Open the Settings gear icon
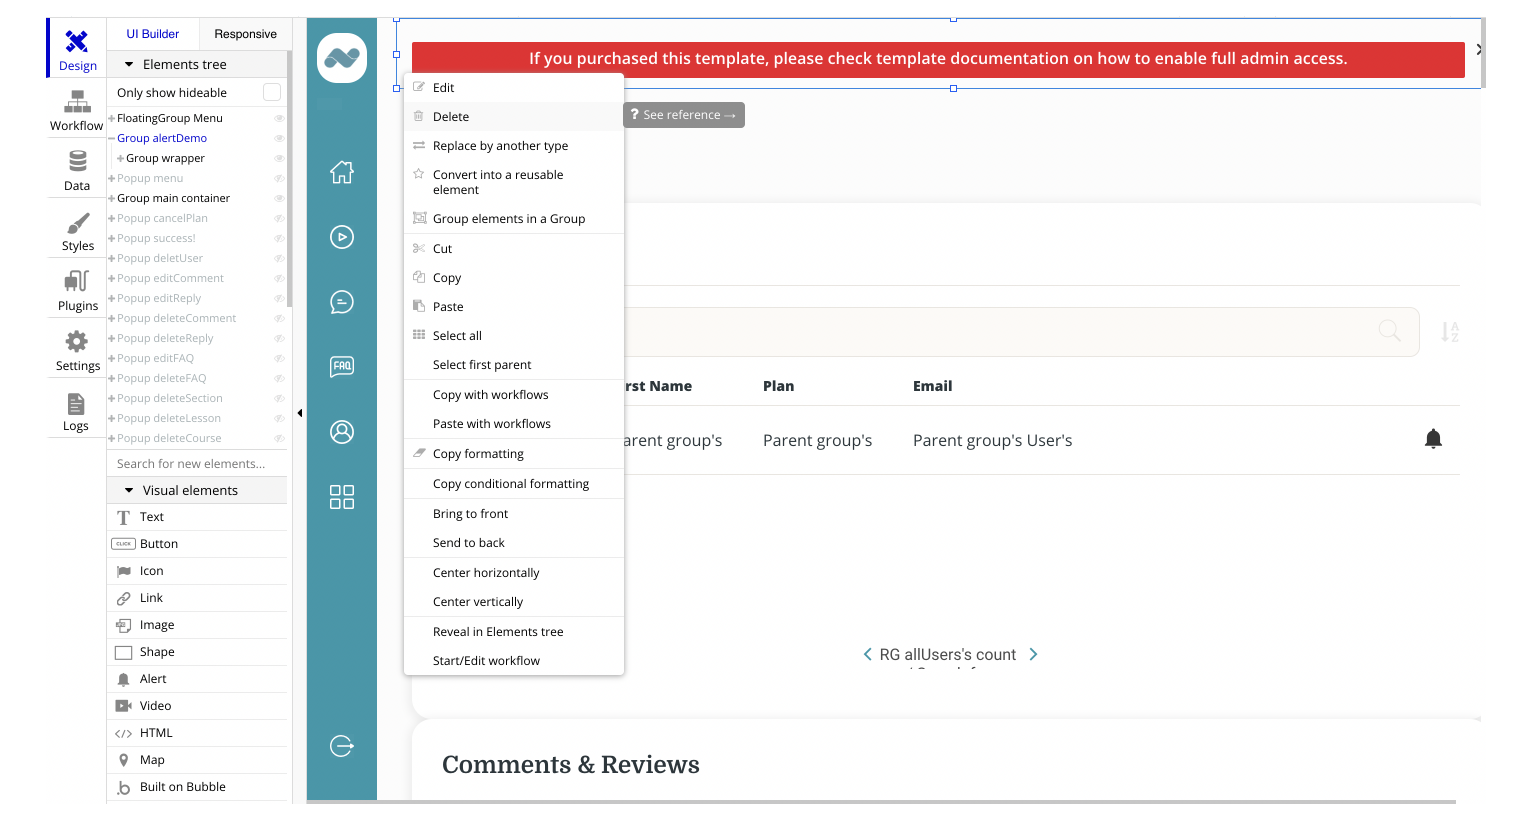Image resolution: width=1538 pixels, height=814 pixels. 77,341
